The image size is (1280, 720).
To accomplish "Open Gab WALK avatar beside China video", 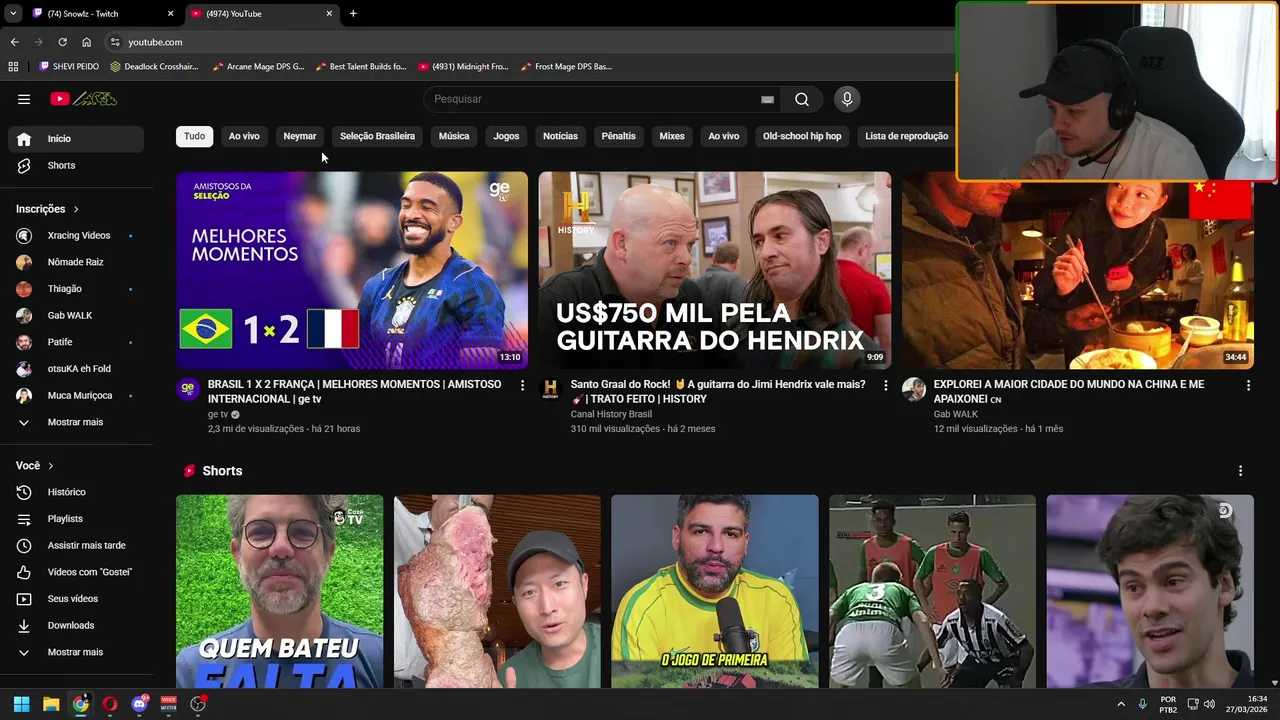I will 913,389.
